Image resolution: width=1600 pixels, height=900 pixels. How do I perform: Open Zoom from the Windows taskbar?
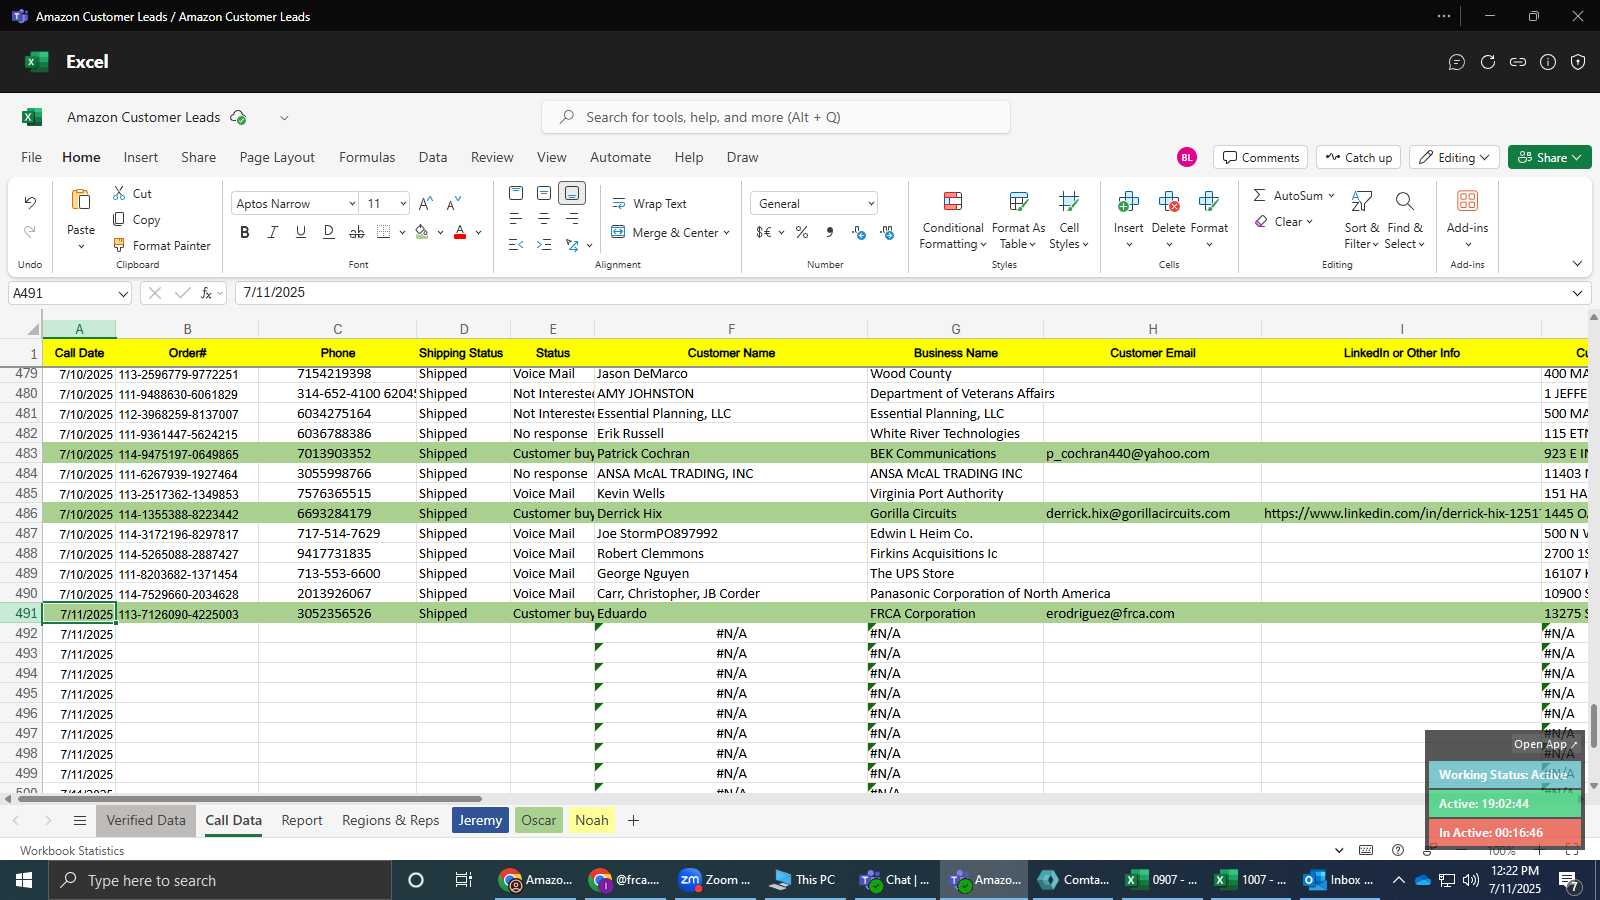714,880
